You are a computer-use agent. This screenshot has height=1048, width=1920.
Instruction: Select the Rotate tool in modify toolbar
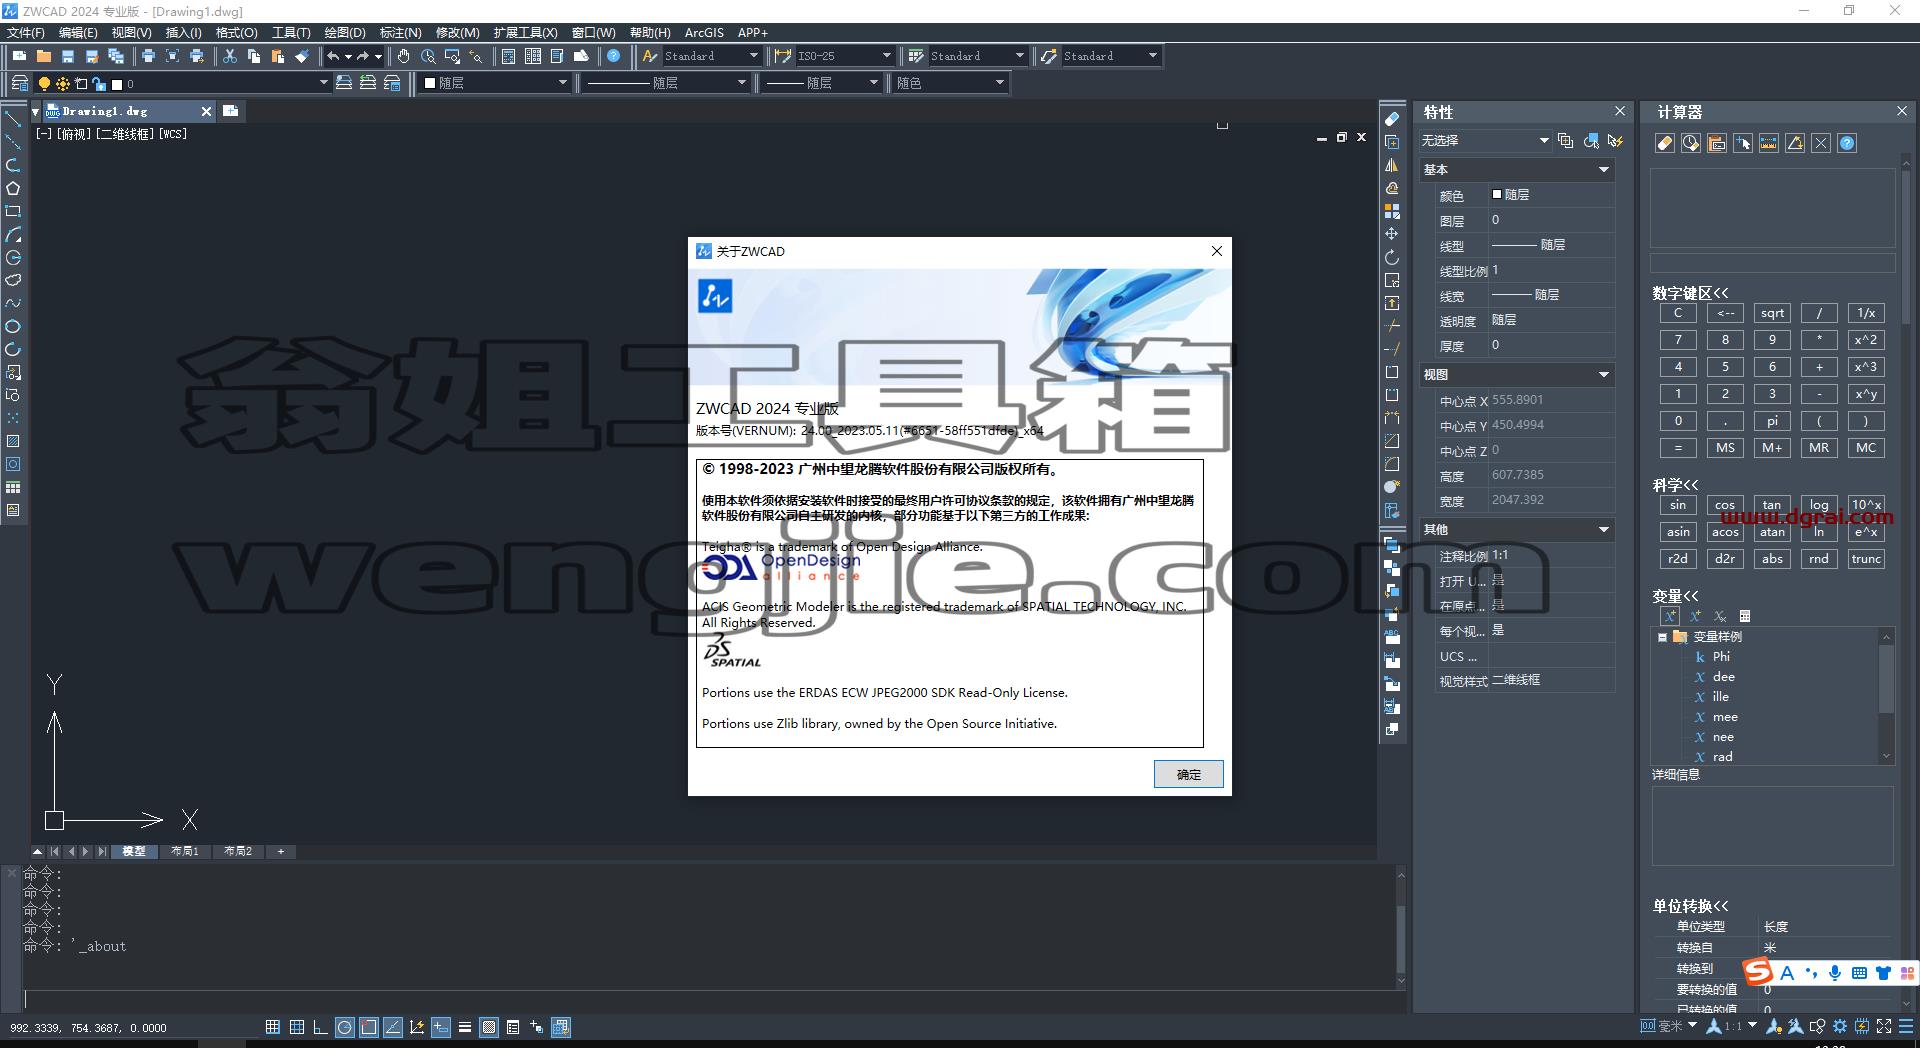[1392, 257]
